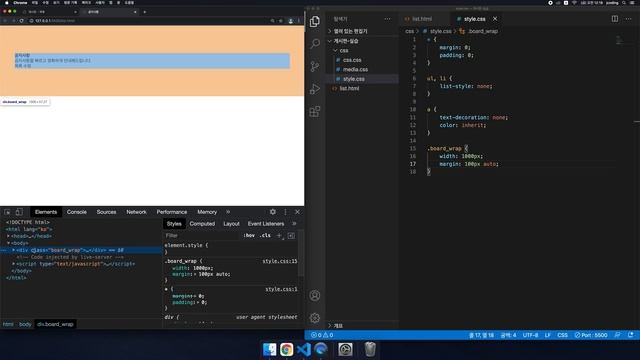Open the style.css:15 source link
Screen dimensions: 640x360
point(280,261)
